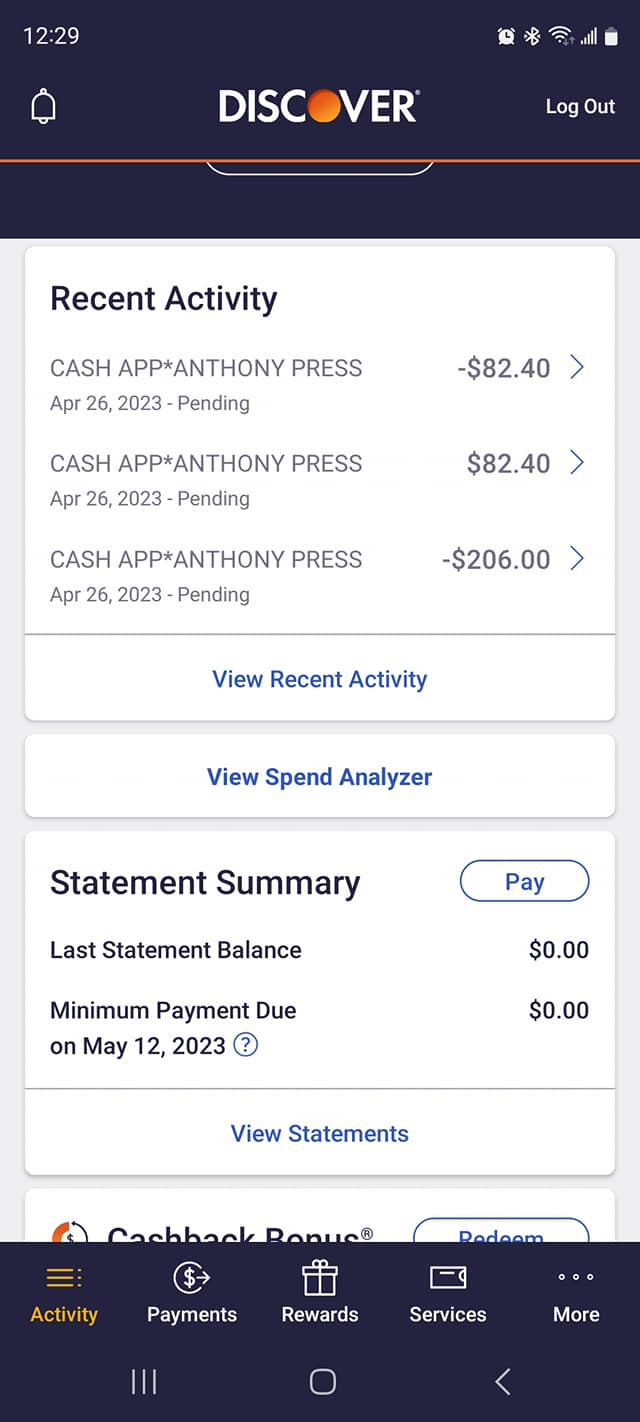Open the Services card icon
The height and width of the screenshot is (1422, 640).
pyautogui.click(x=448, y=1278)
